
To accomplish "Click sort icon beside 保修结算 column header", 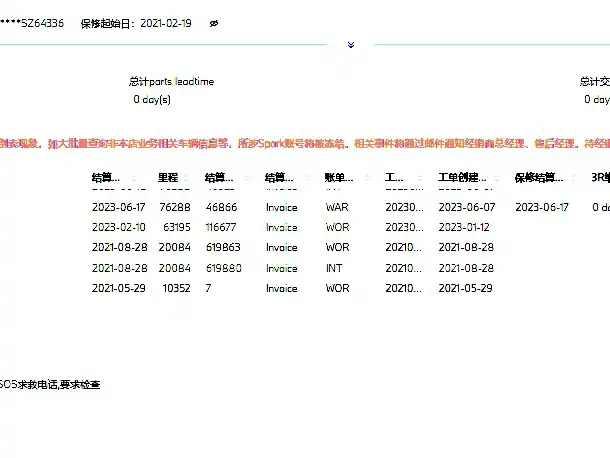I will coord(575,178).
